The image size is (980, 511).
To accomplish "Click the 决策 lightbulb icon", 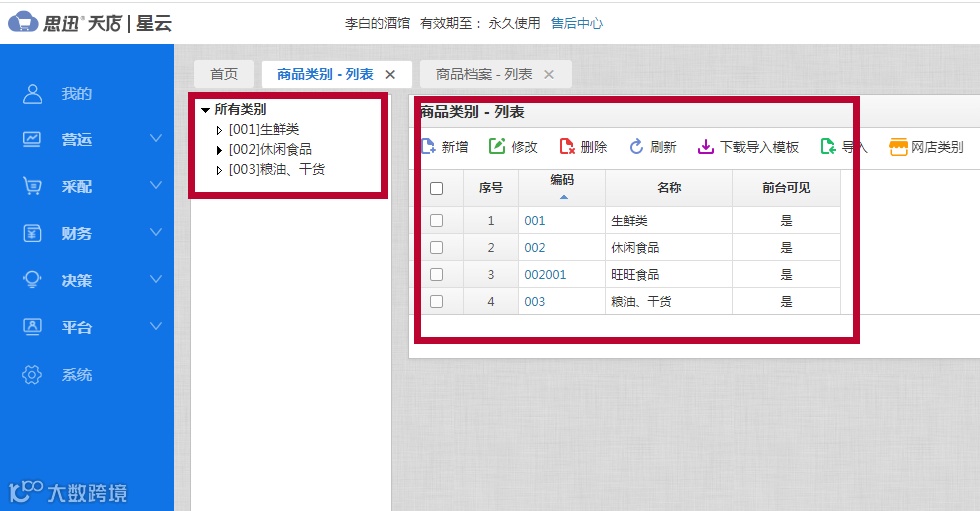I will pos(32,280).
